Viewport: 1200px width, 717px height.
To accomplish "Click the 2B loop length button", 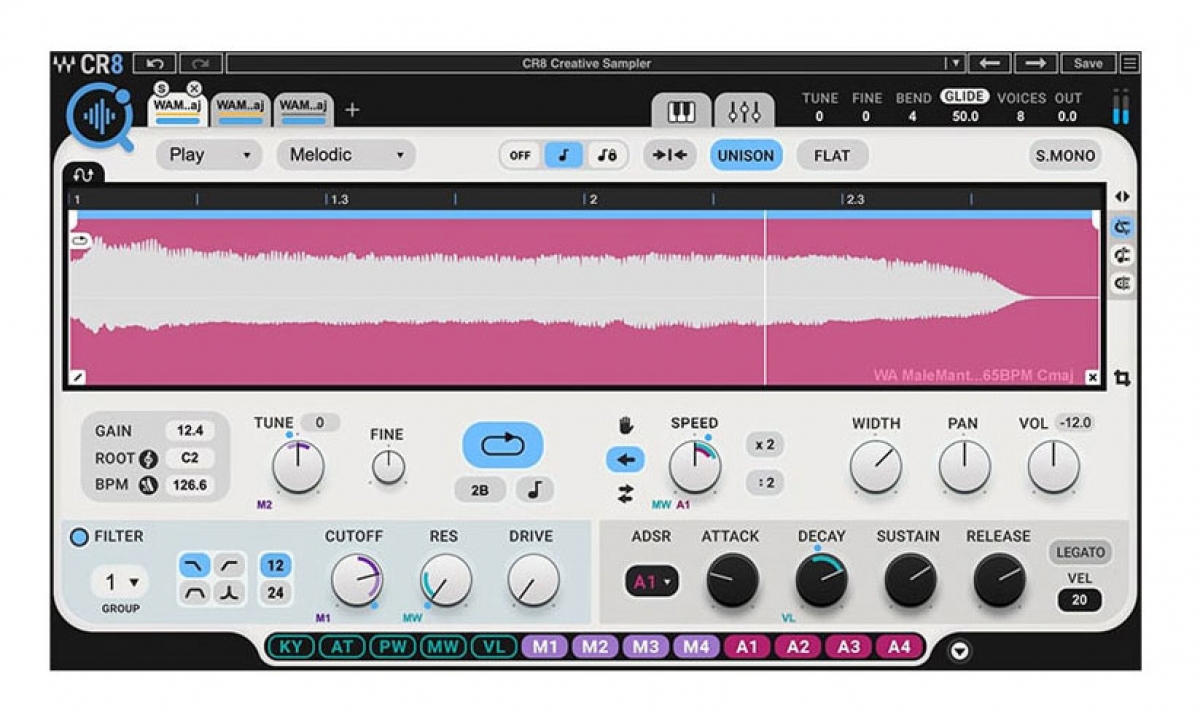I will coord(480,490).
